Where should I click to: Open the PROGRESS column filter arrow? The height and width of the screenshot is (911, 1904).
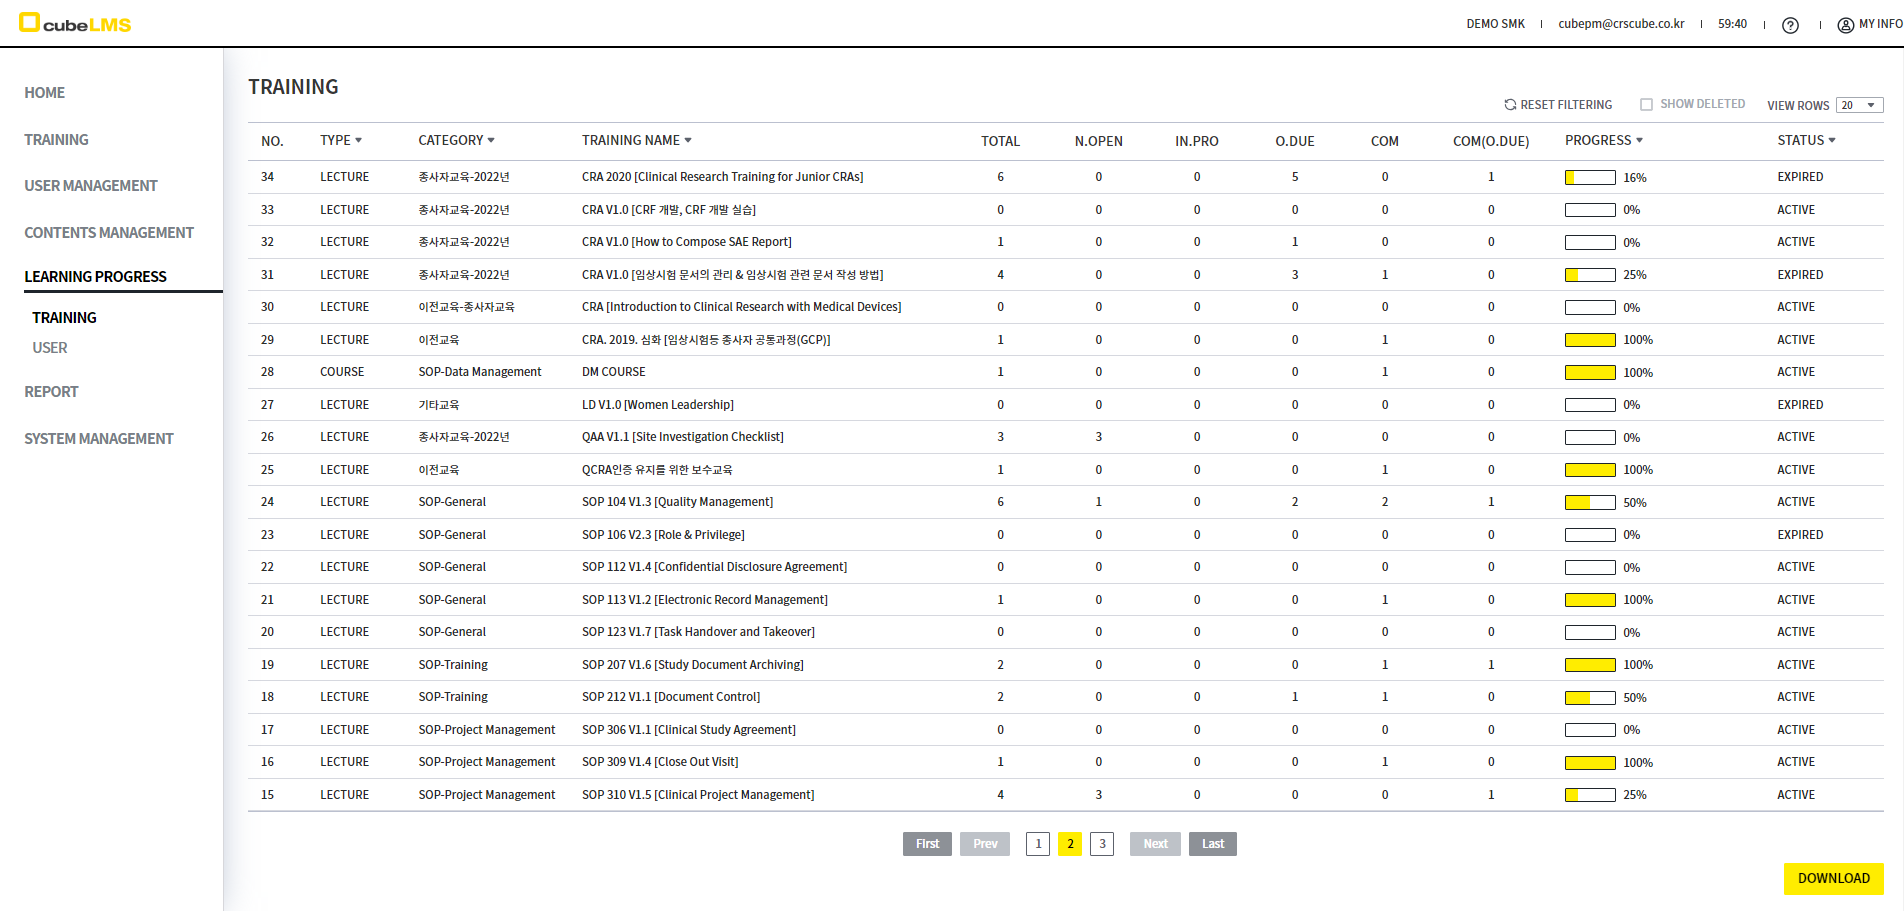tap(1639, 141)
